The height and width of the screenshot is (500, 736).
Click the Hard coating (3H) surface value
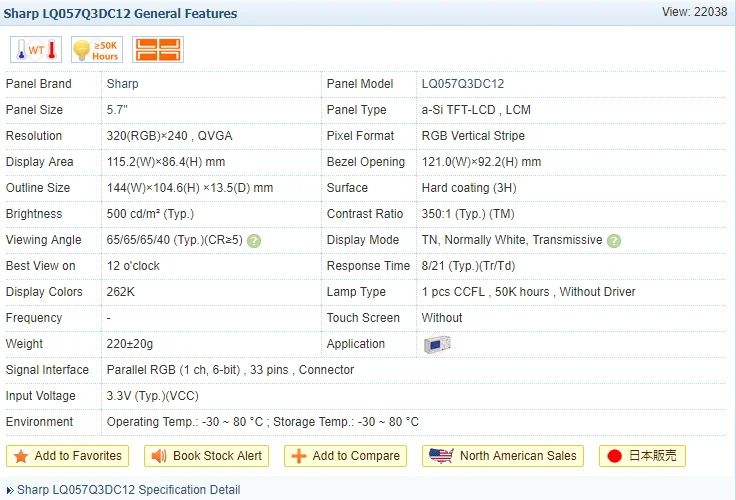tap(469, 188)
